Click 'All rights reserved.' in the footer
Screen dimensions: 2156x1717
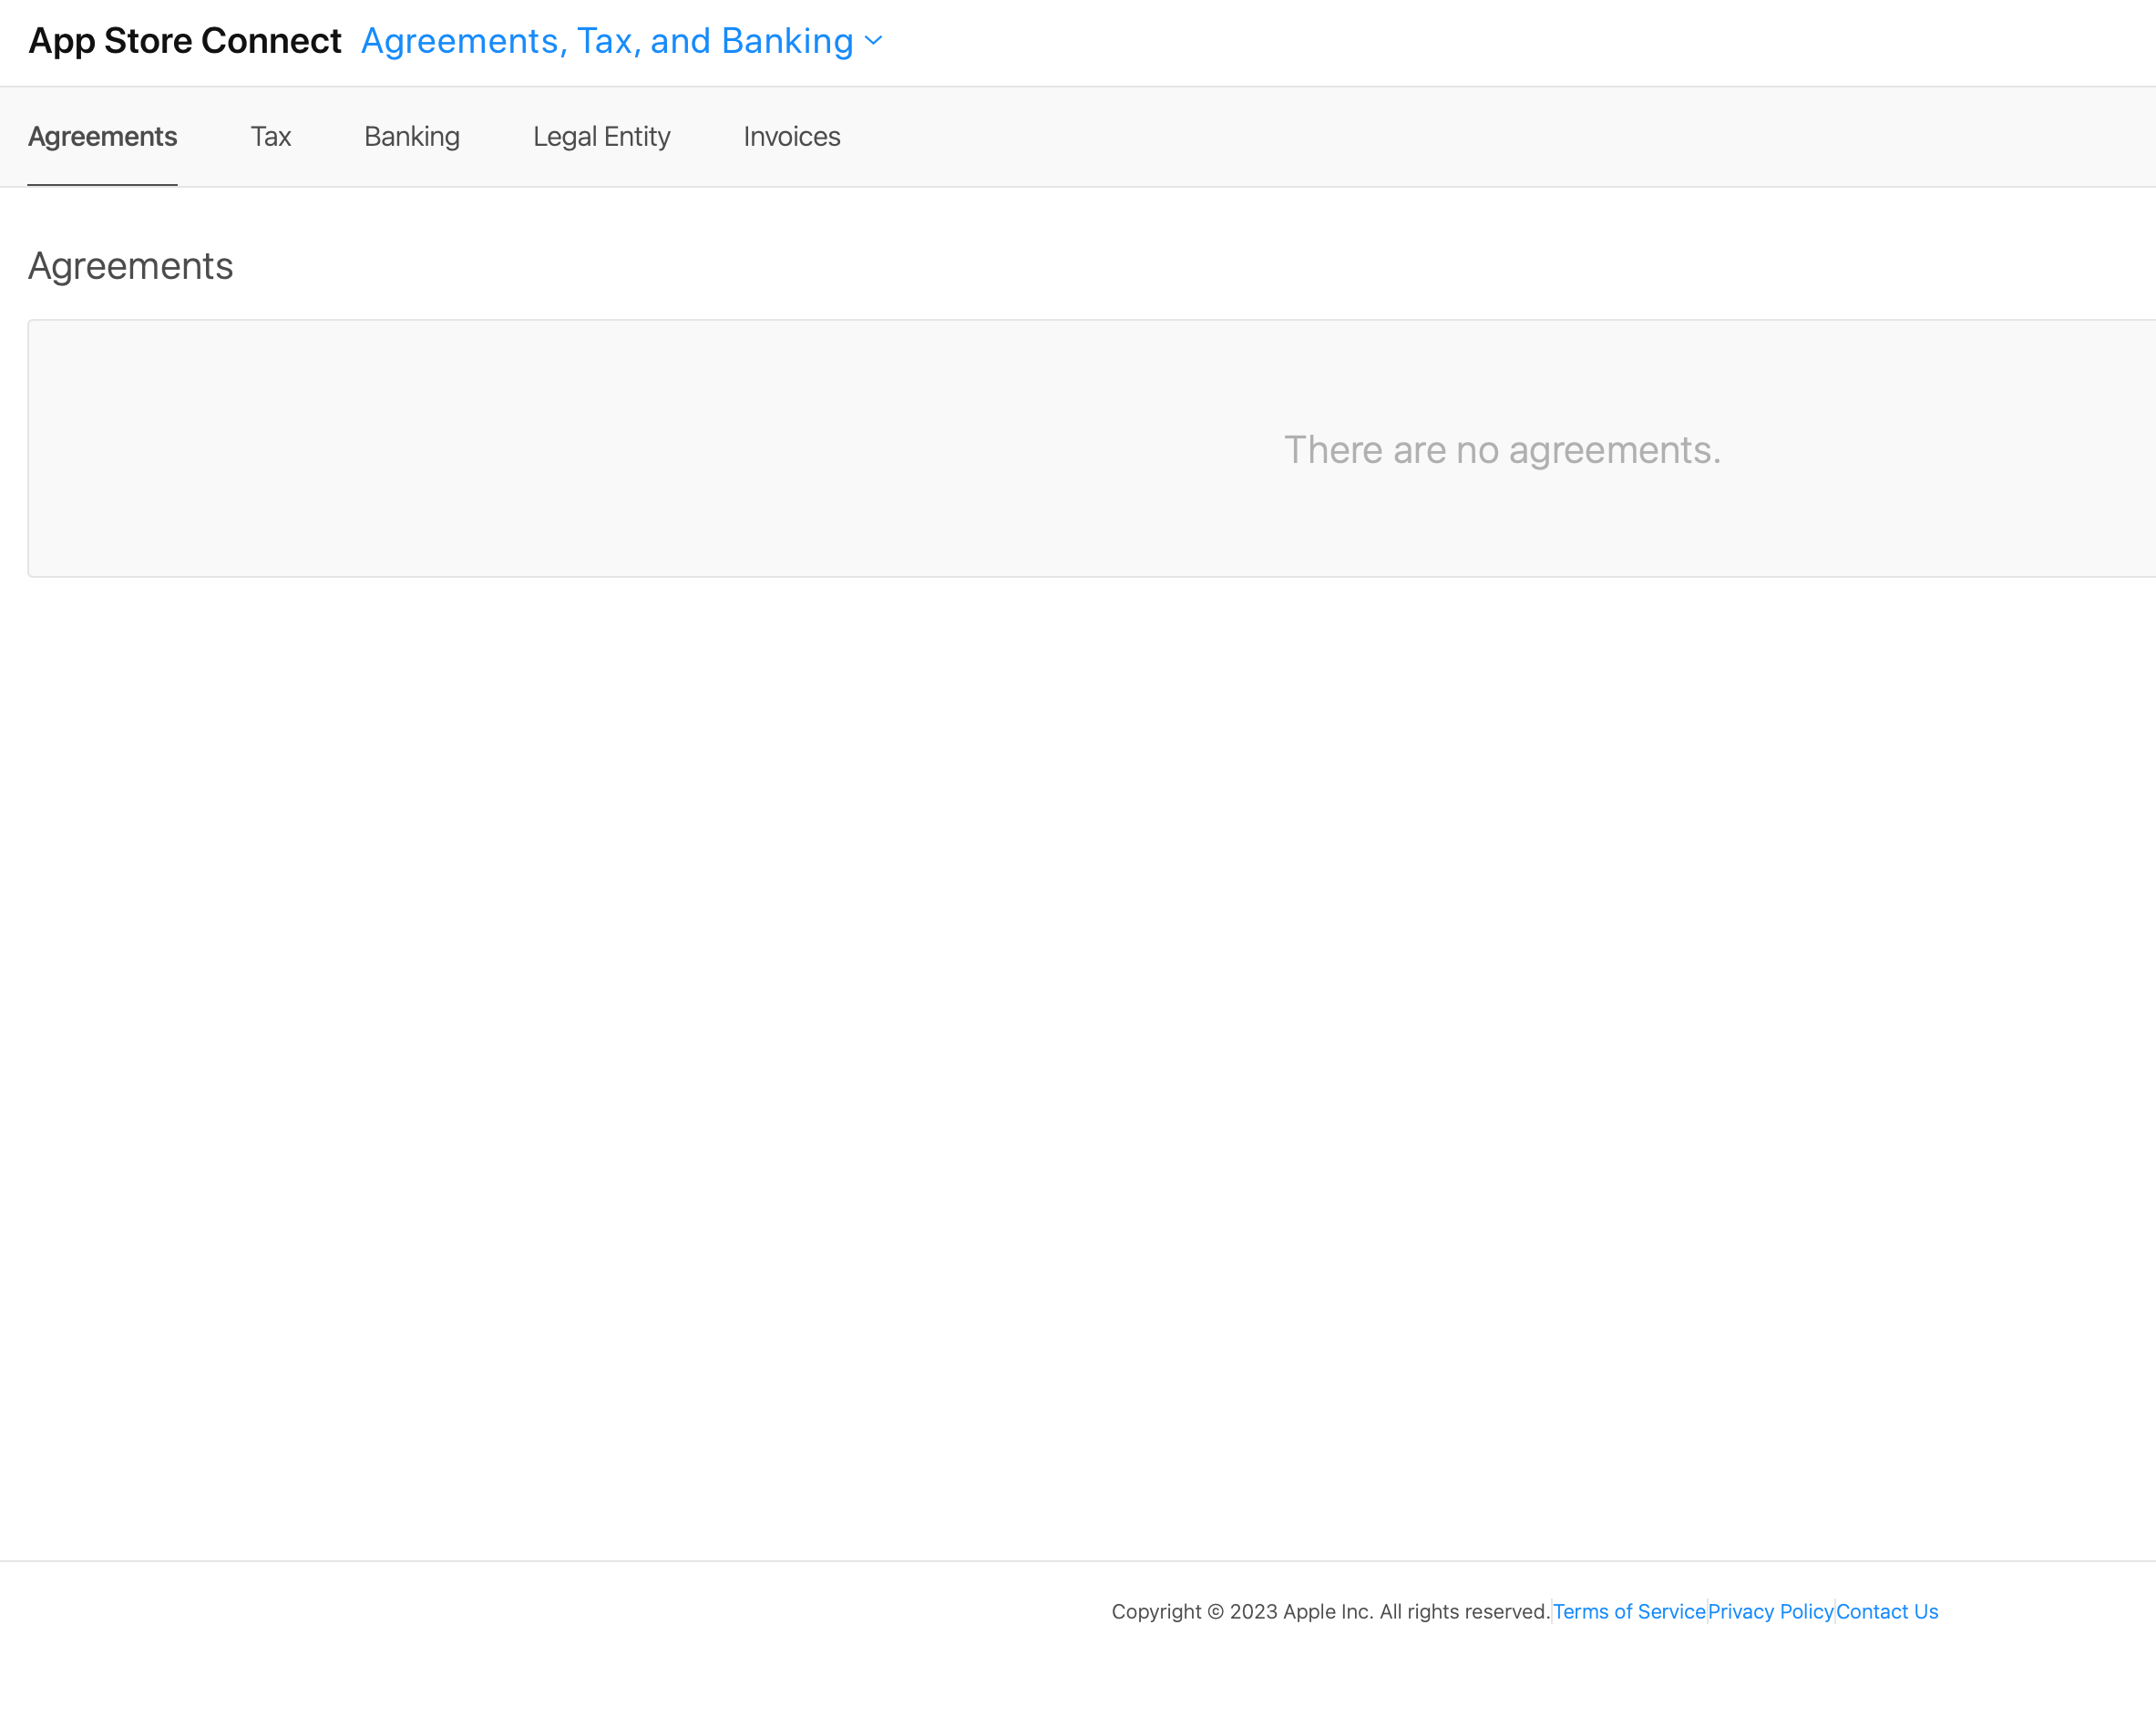(x=1464, y=1611)
